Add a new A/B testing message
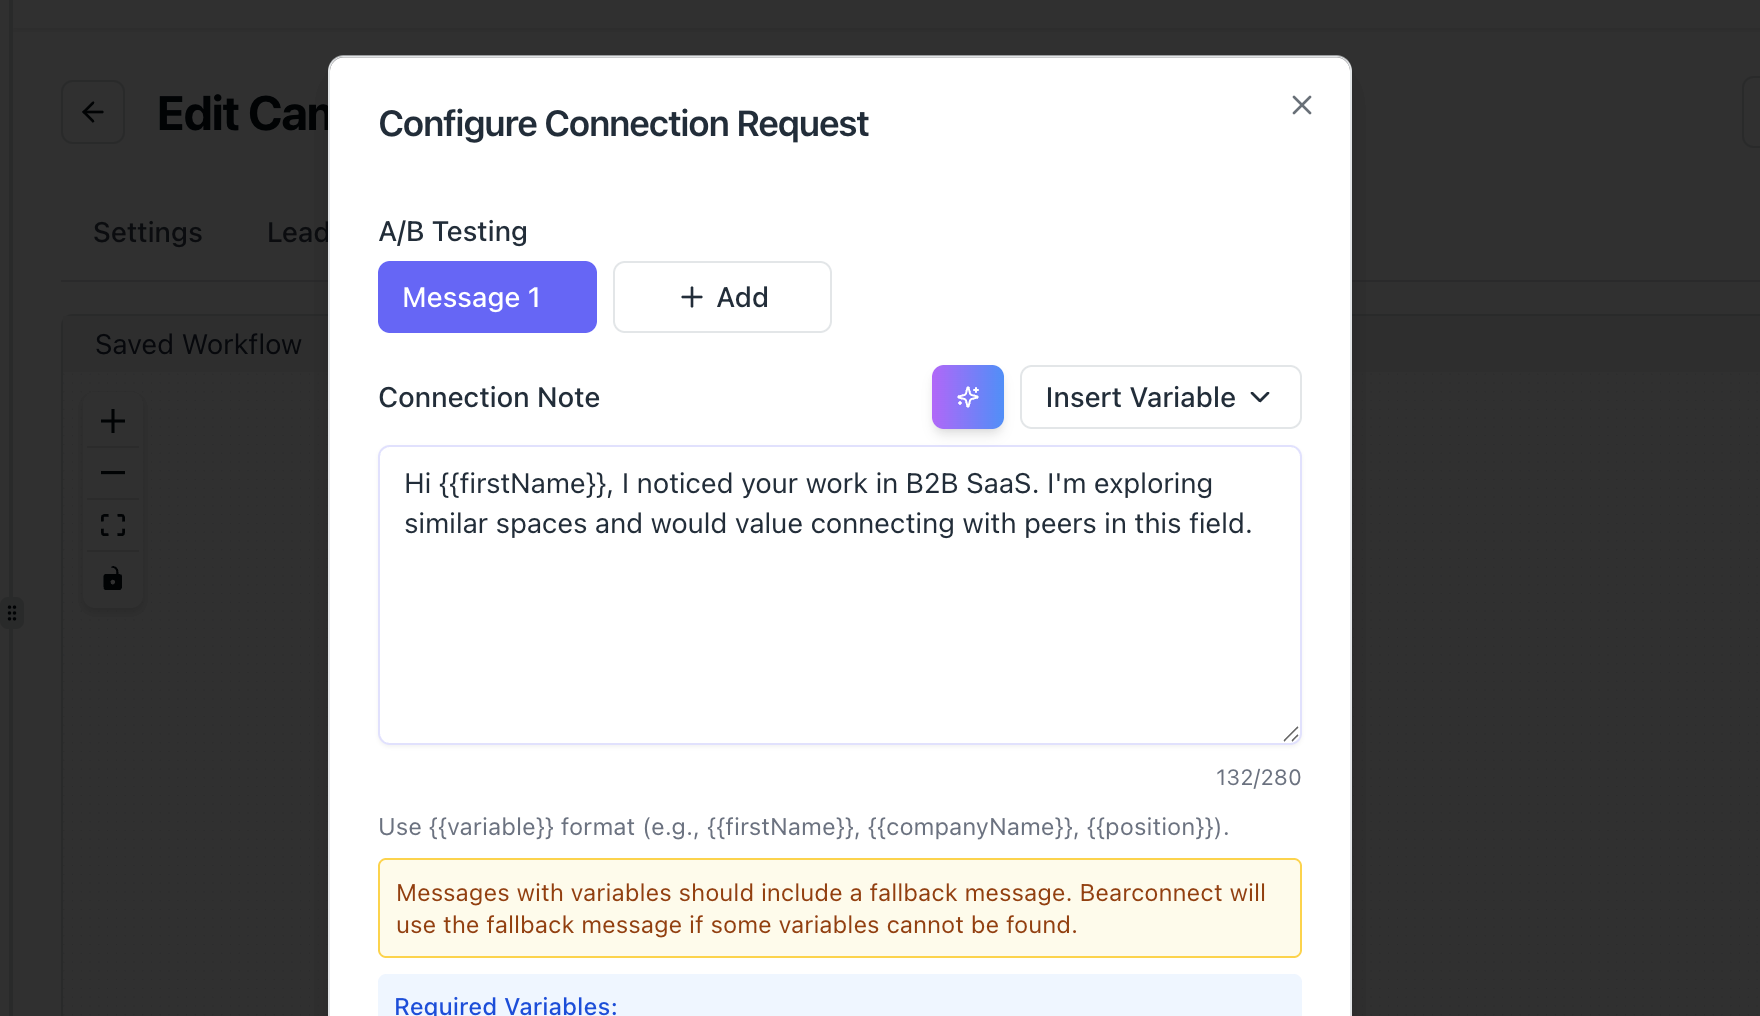Image resolution: width=1760 pixels, height=1016 pixels. pyautogui.click(x=722, y=297)
